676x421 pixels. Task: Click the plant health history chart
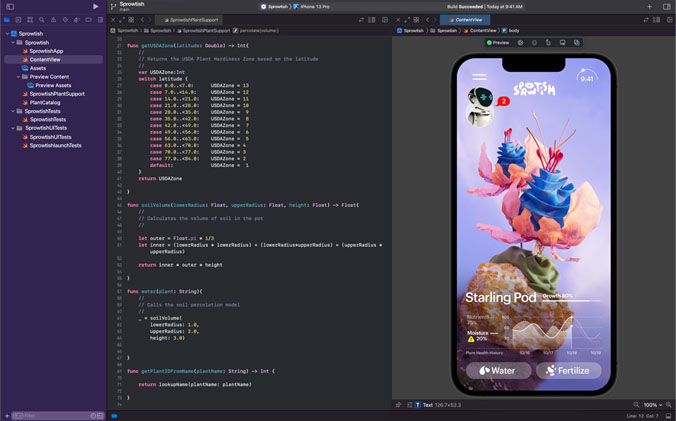pyautogui.click(x=556, y=333)
